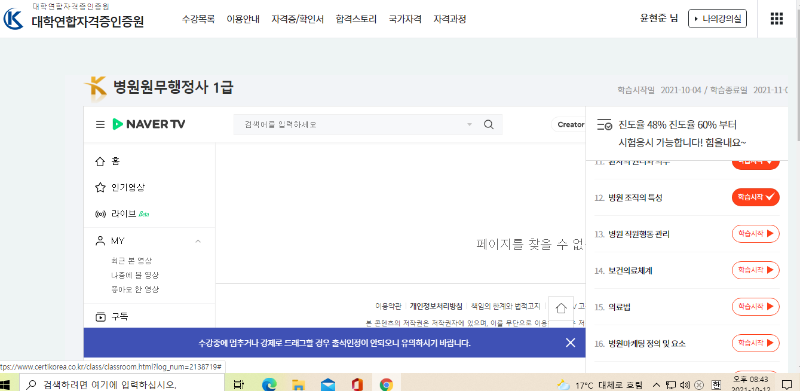This screenshot has height=391, width=800.
Task: Open Microsoft Edge from the taskbar
Action: (x=268, y=384)
